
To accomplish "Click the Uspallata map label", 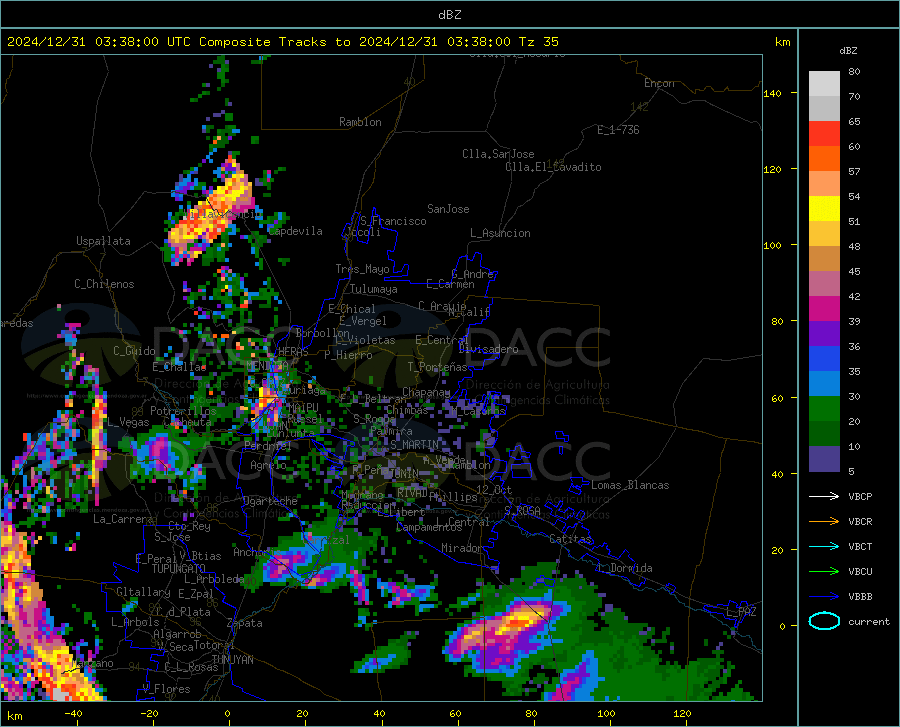I will click(103, 241).
